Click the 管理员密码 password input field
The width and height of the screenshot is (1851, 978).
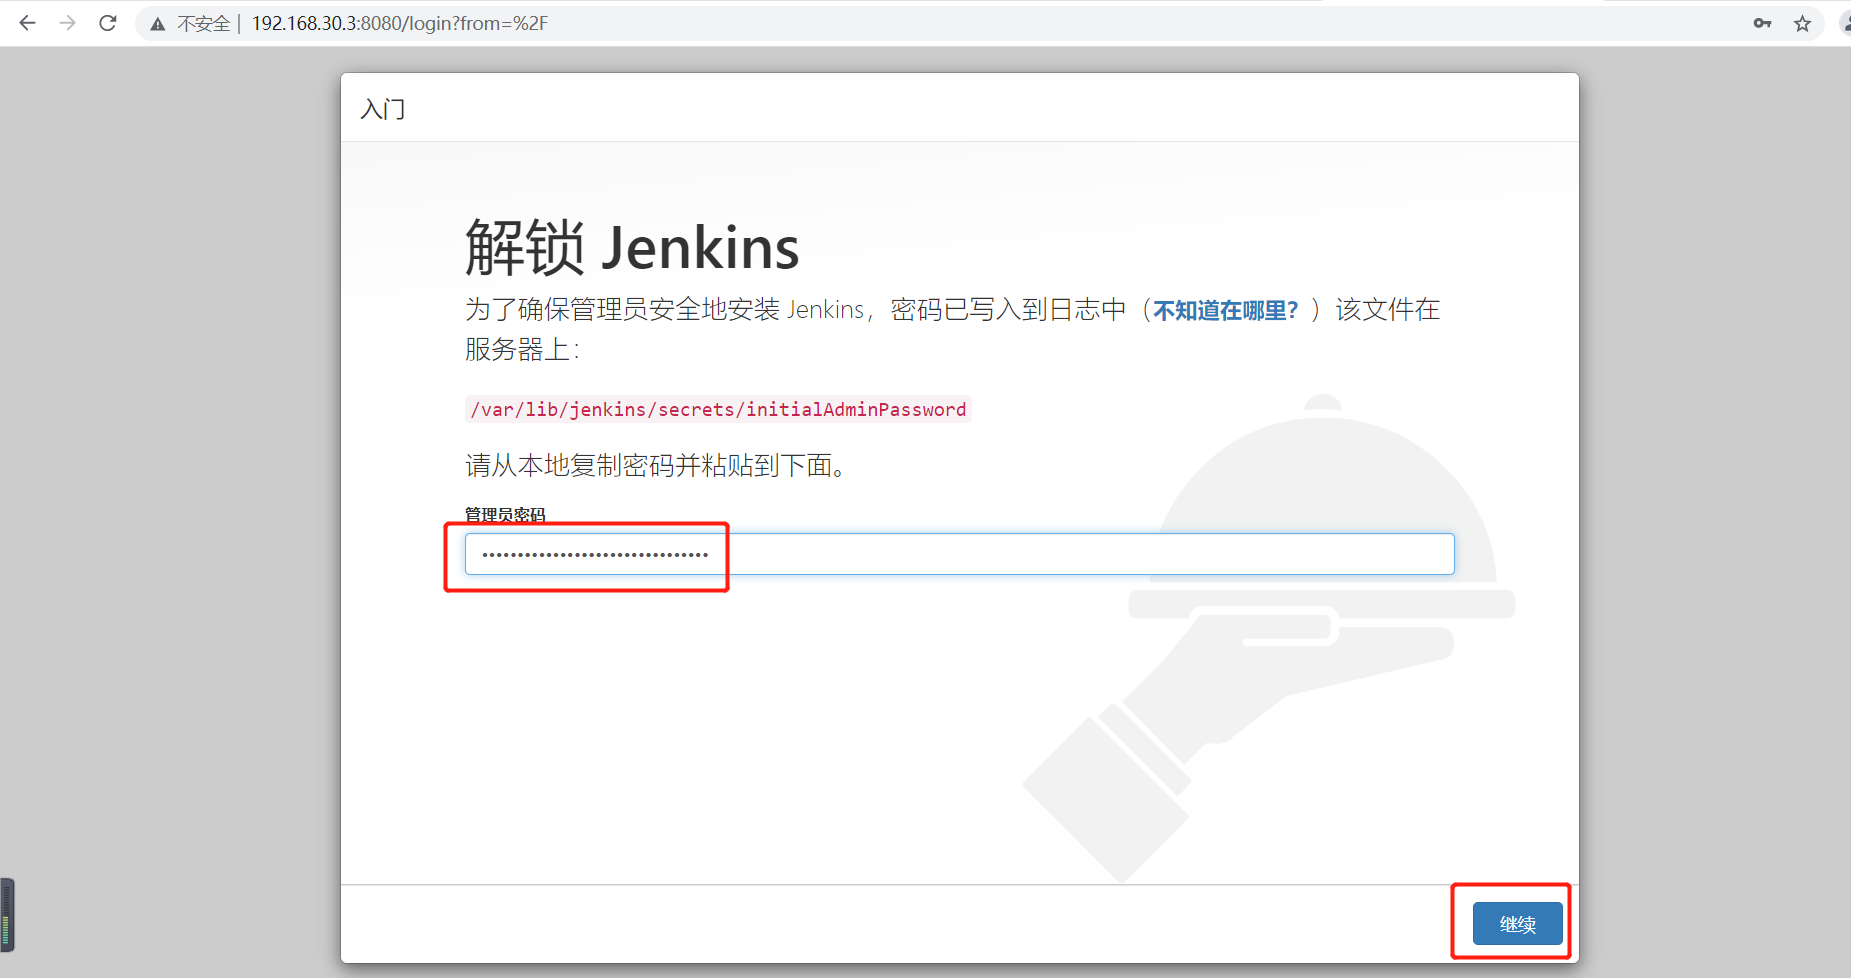click(x=960, y=553)
